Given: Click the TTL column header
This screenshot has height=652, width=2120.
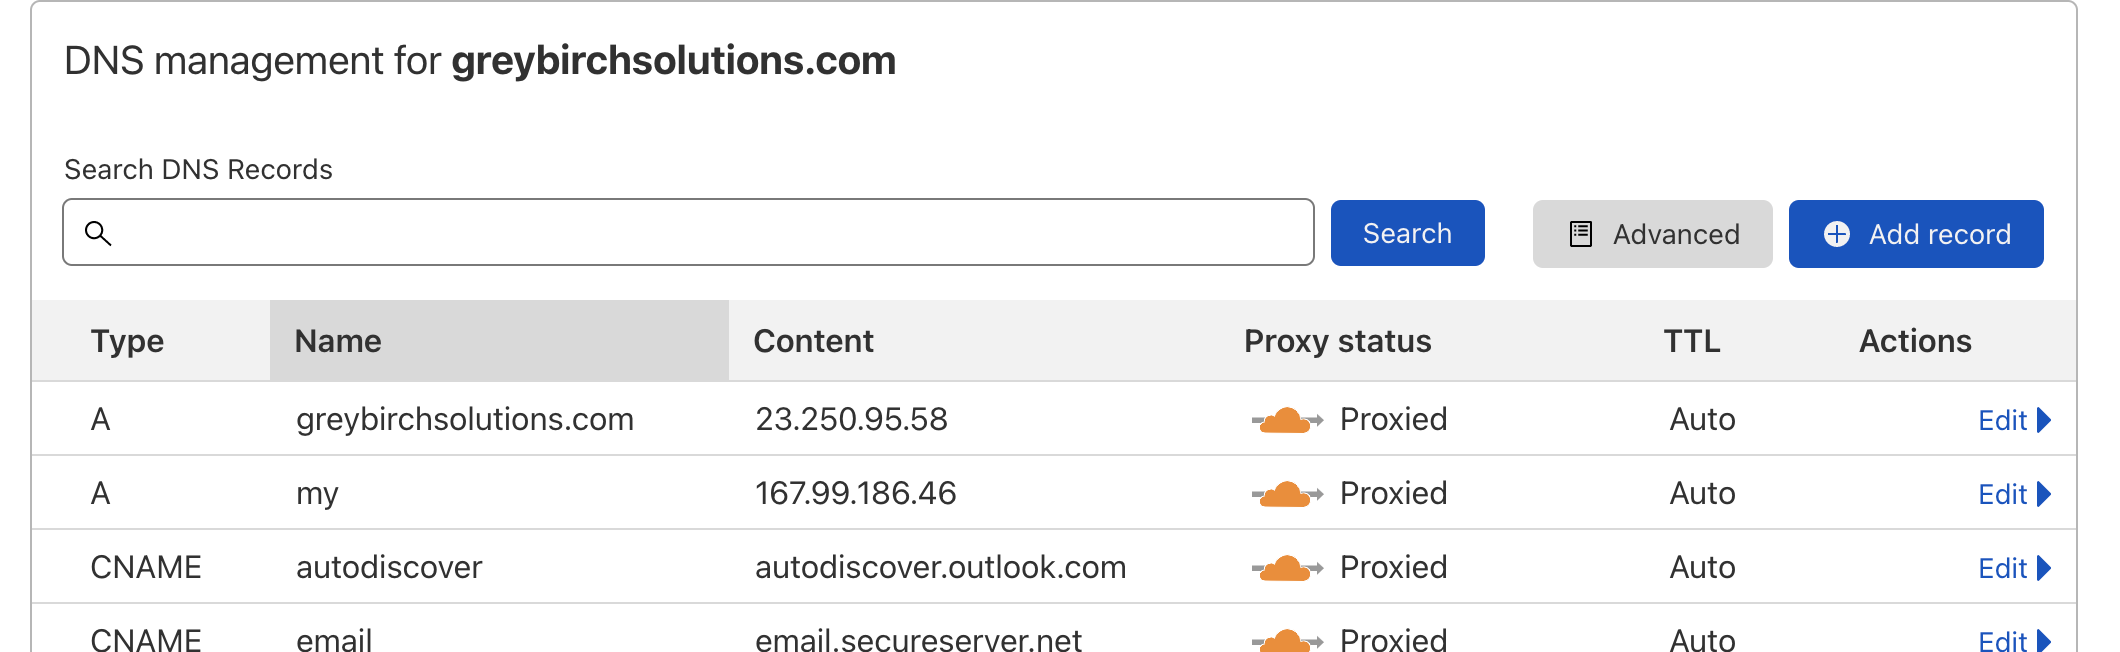Looking at the screenshot, I should click(x=1691, y=341).
